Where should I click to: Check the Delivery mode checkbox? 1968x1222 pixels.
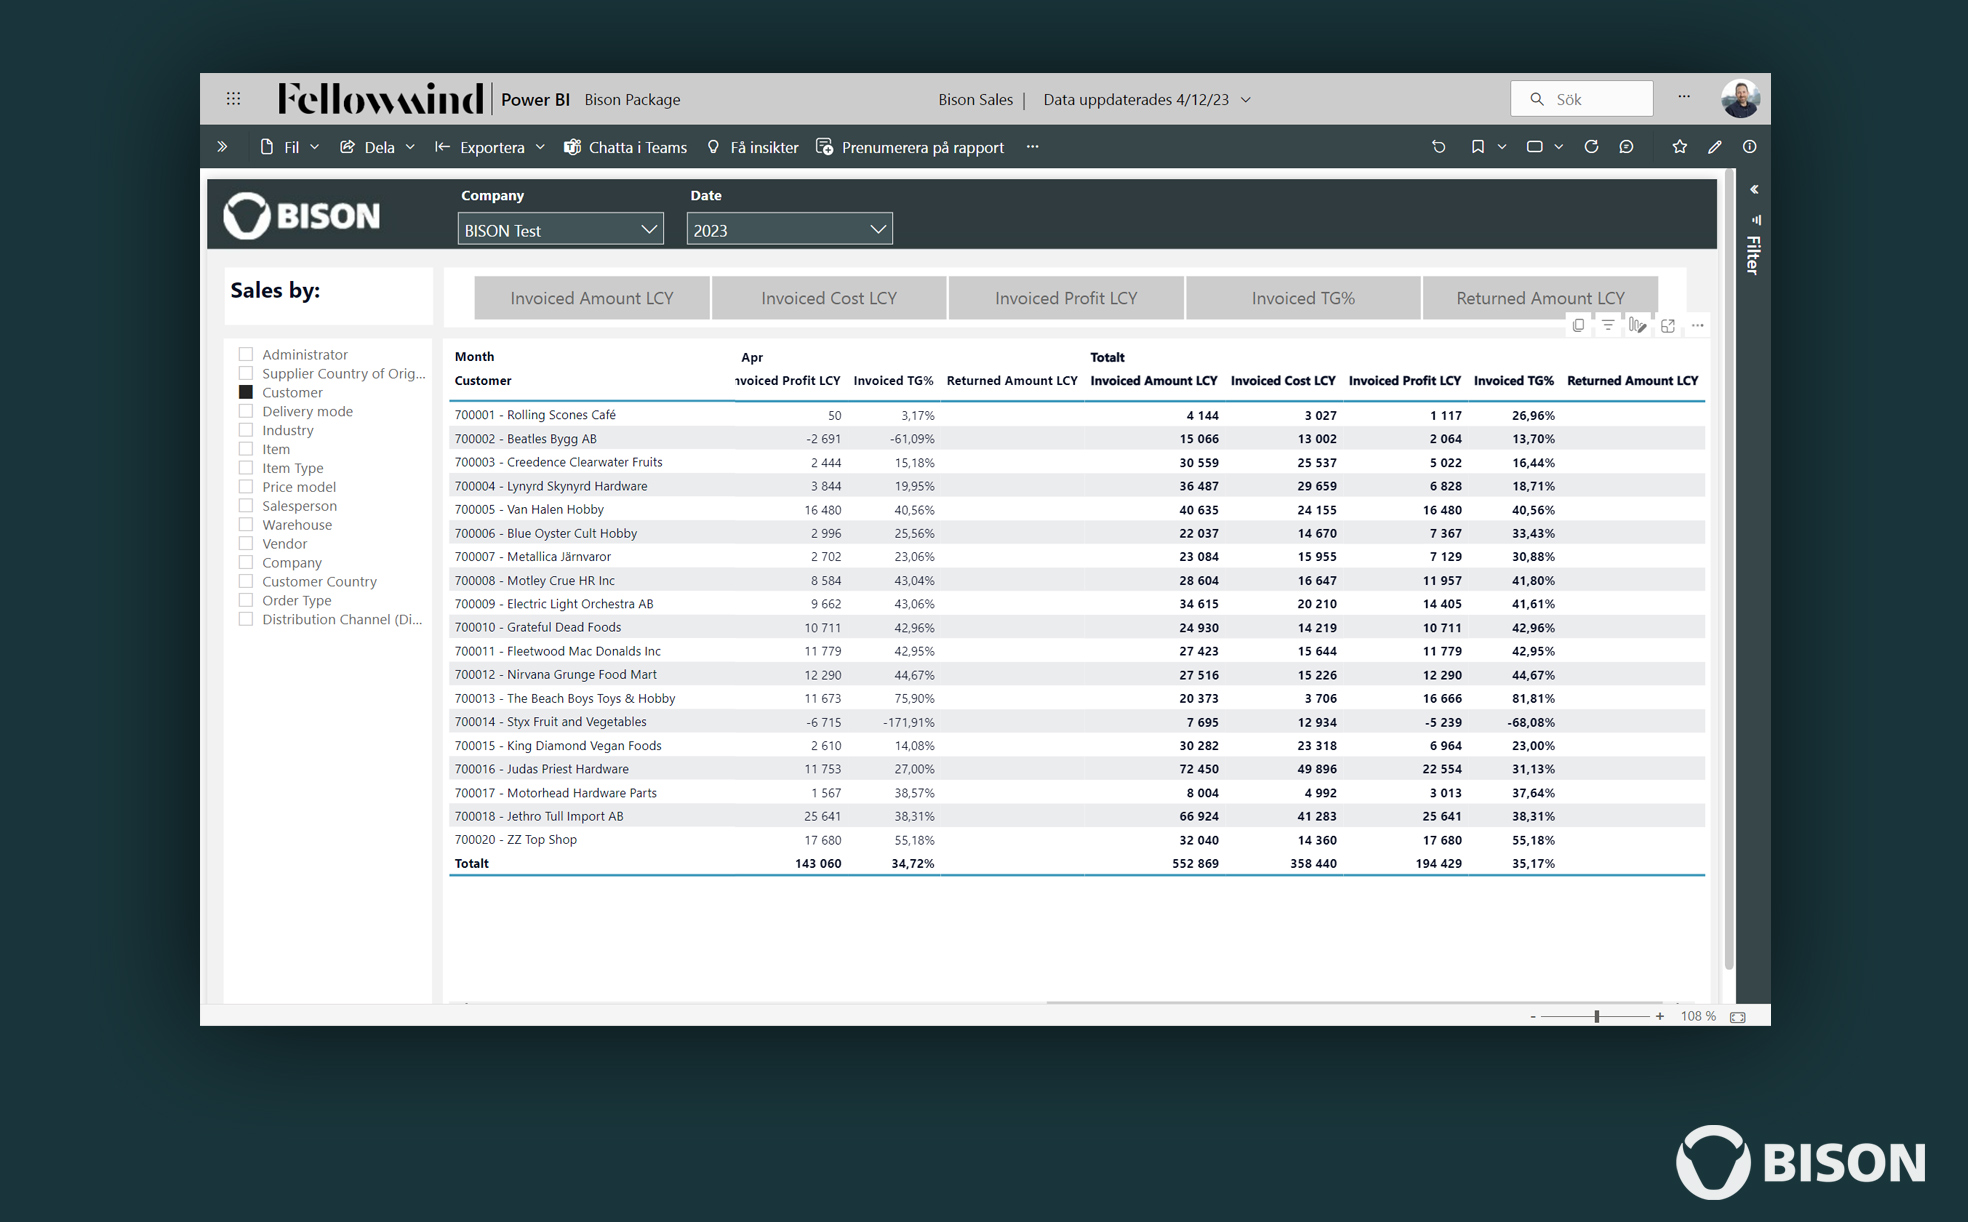[246, 411]
